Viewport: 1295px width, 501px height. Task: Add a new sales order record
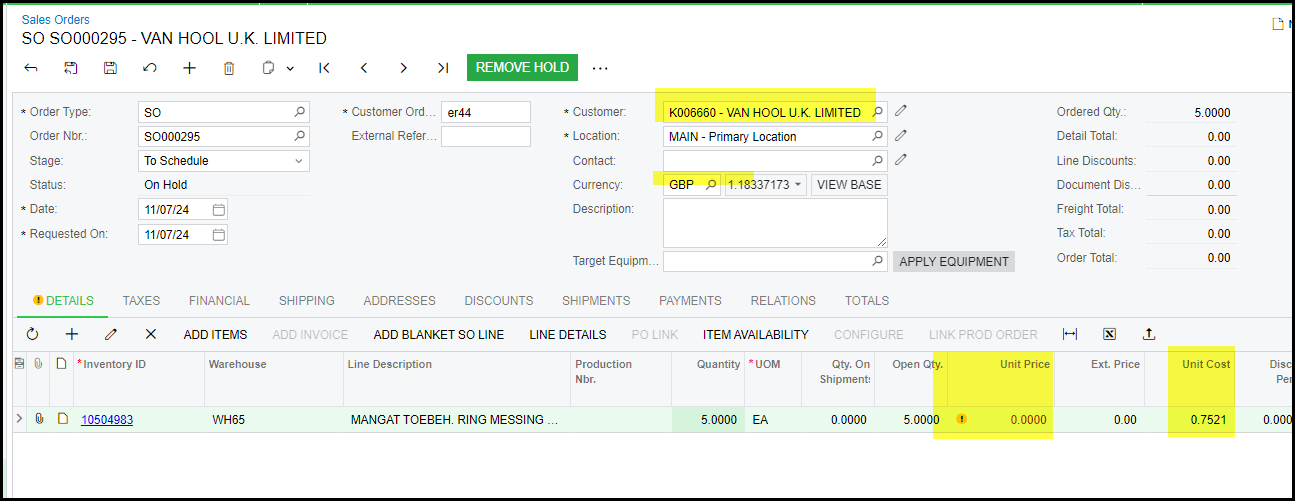click(189, 68)
